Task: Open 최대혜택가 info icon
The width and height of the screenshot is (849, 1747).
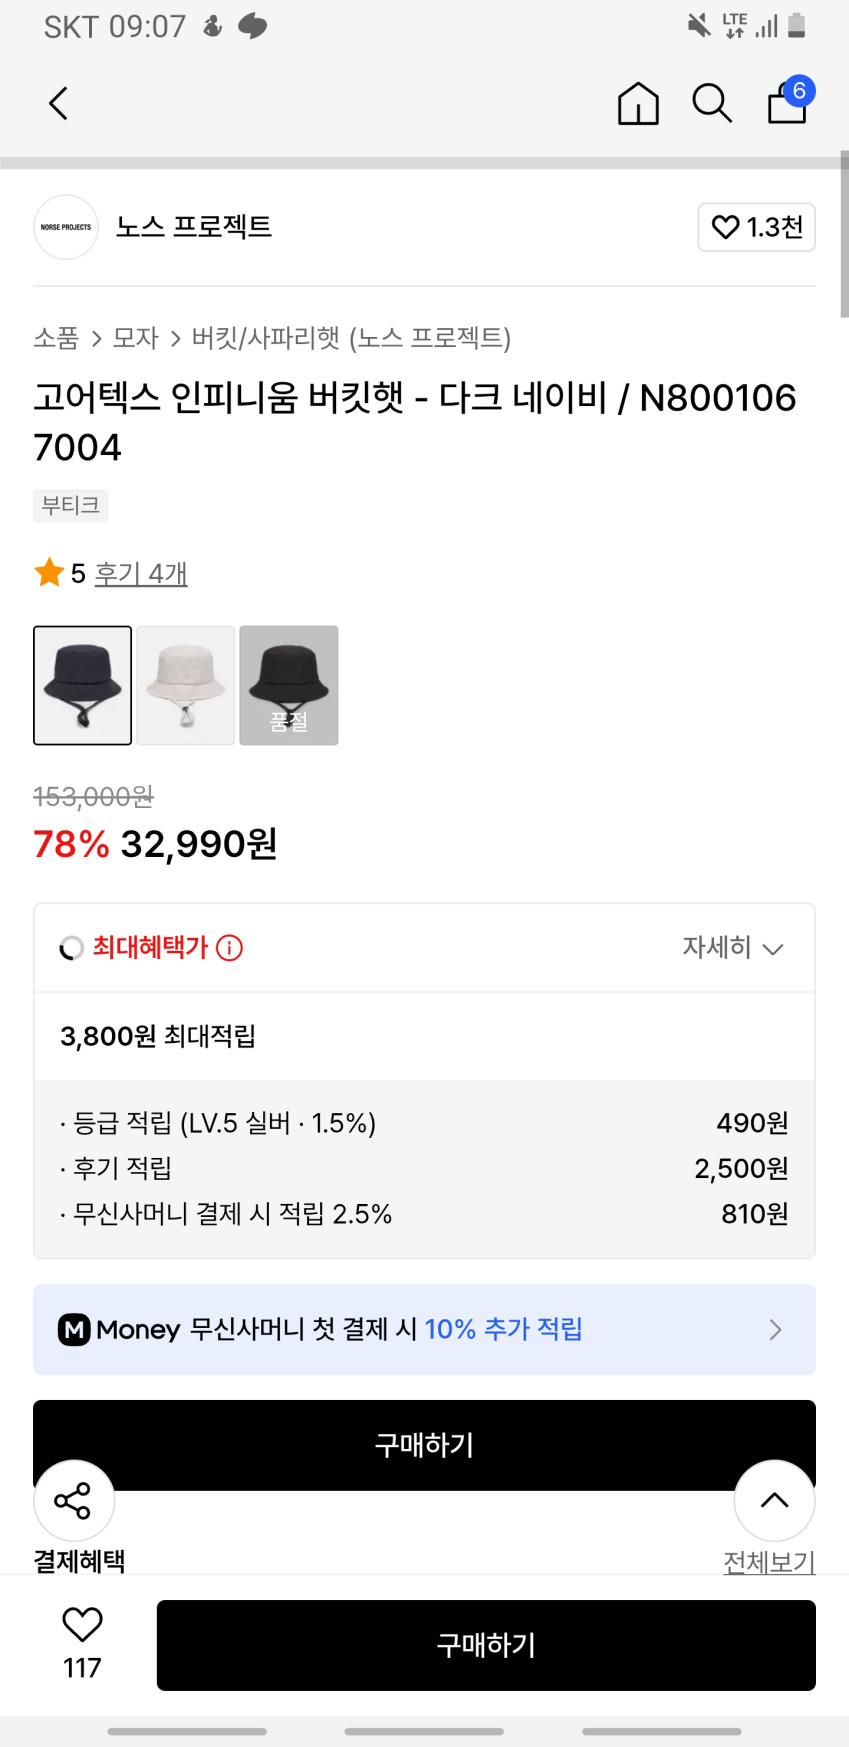Action: [x=230, y=947]
